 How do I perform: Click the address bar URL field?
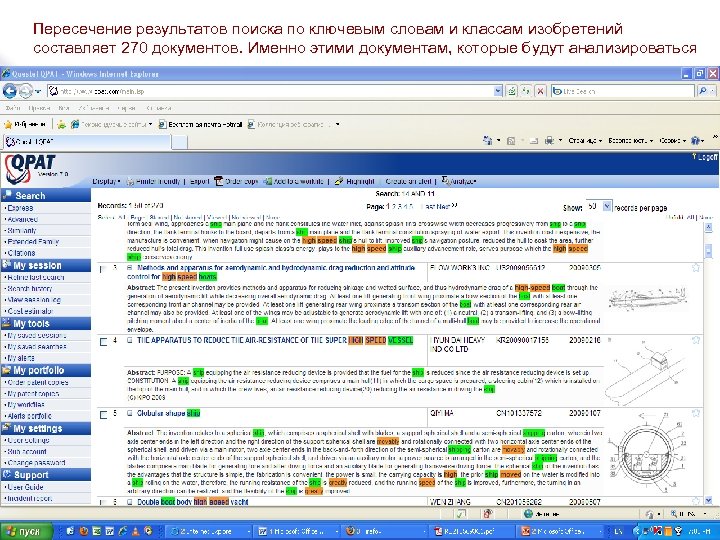click(x=271, y=91)
